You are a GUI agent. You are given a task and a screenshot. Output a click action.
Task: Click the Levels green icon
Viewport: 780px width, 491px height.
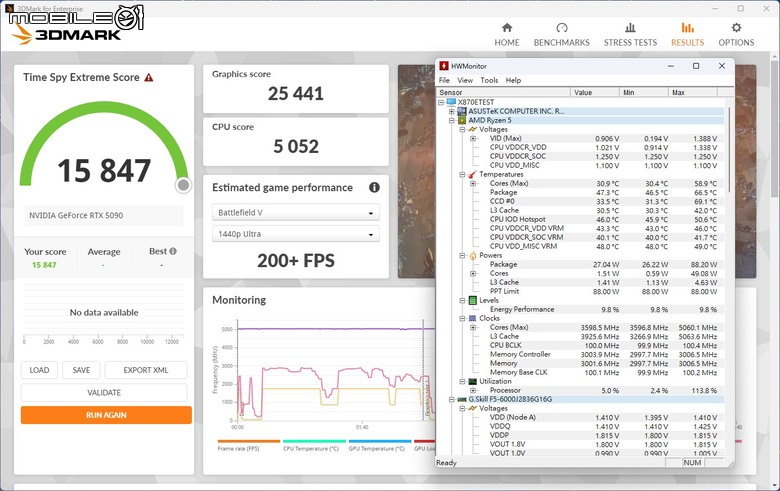472,300
